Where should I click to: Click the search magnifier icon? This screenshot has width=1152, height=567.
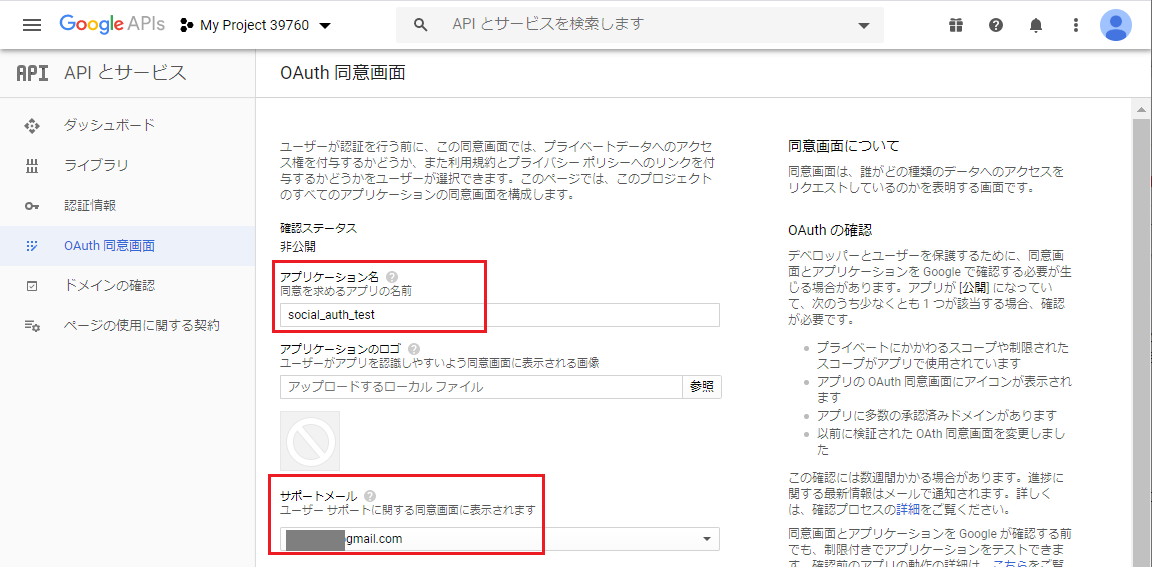420,25
